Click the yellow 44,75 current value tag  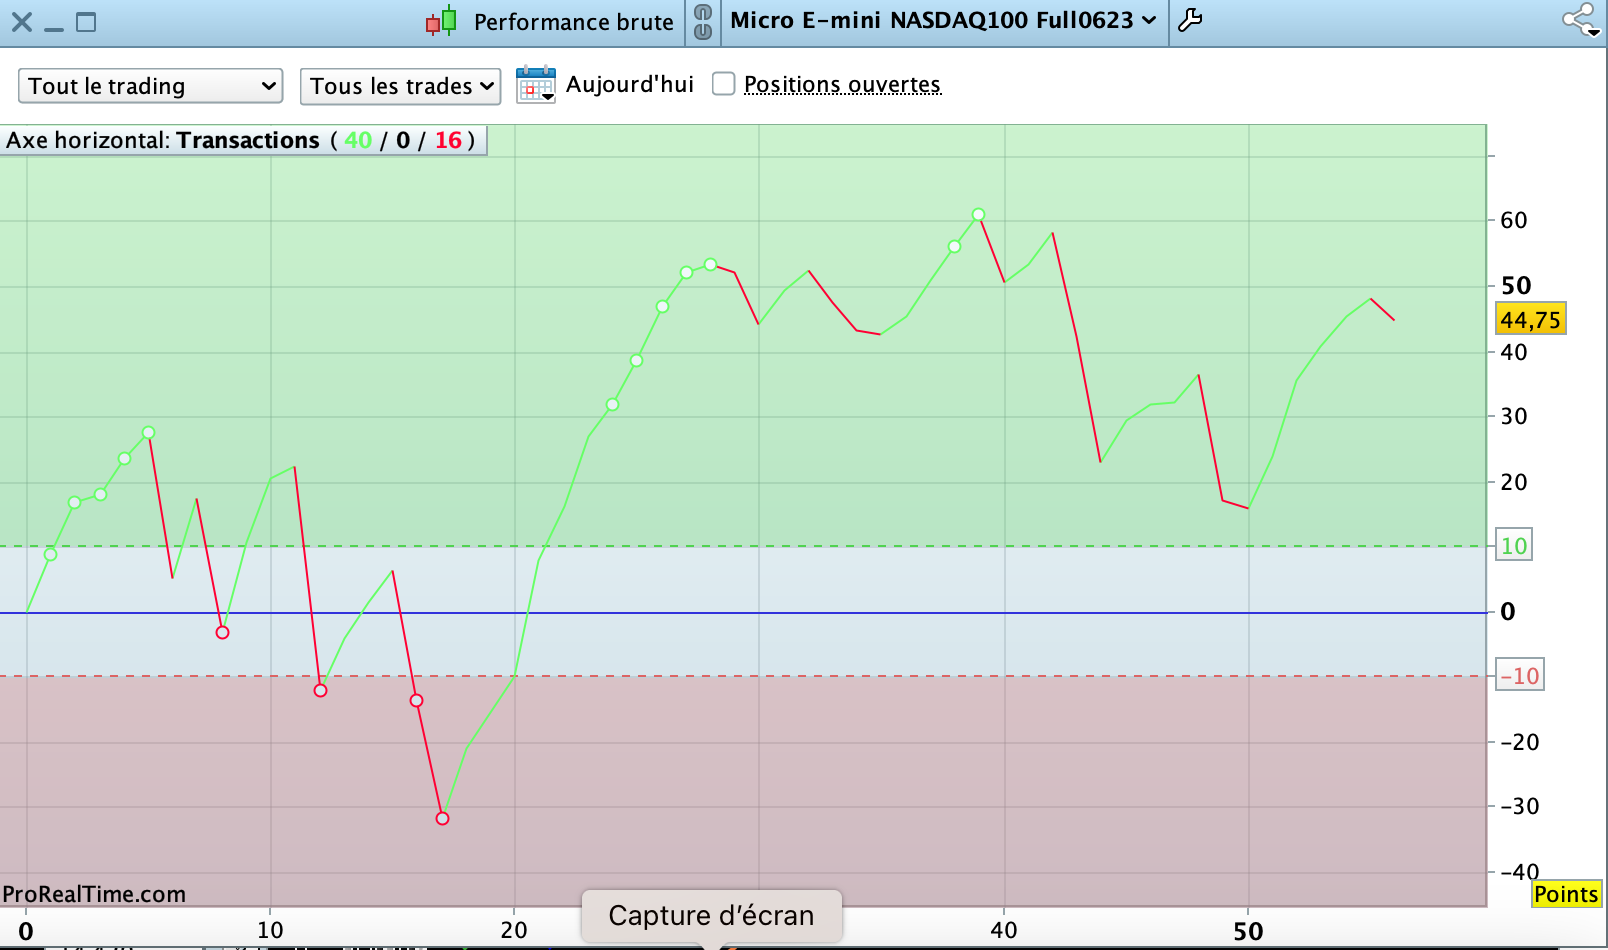coord(1530,320)
